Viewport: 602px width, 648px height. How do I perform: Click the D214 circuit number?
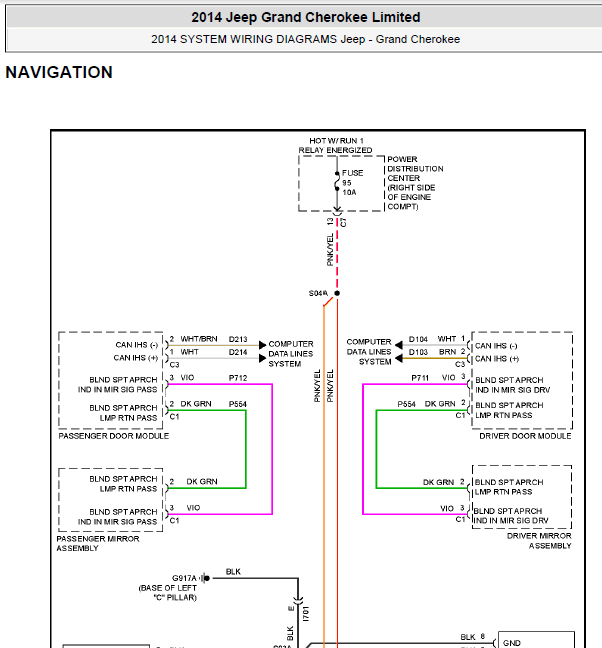pyautogui.click(x=238, y=352)
